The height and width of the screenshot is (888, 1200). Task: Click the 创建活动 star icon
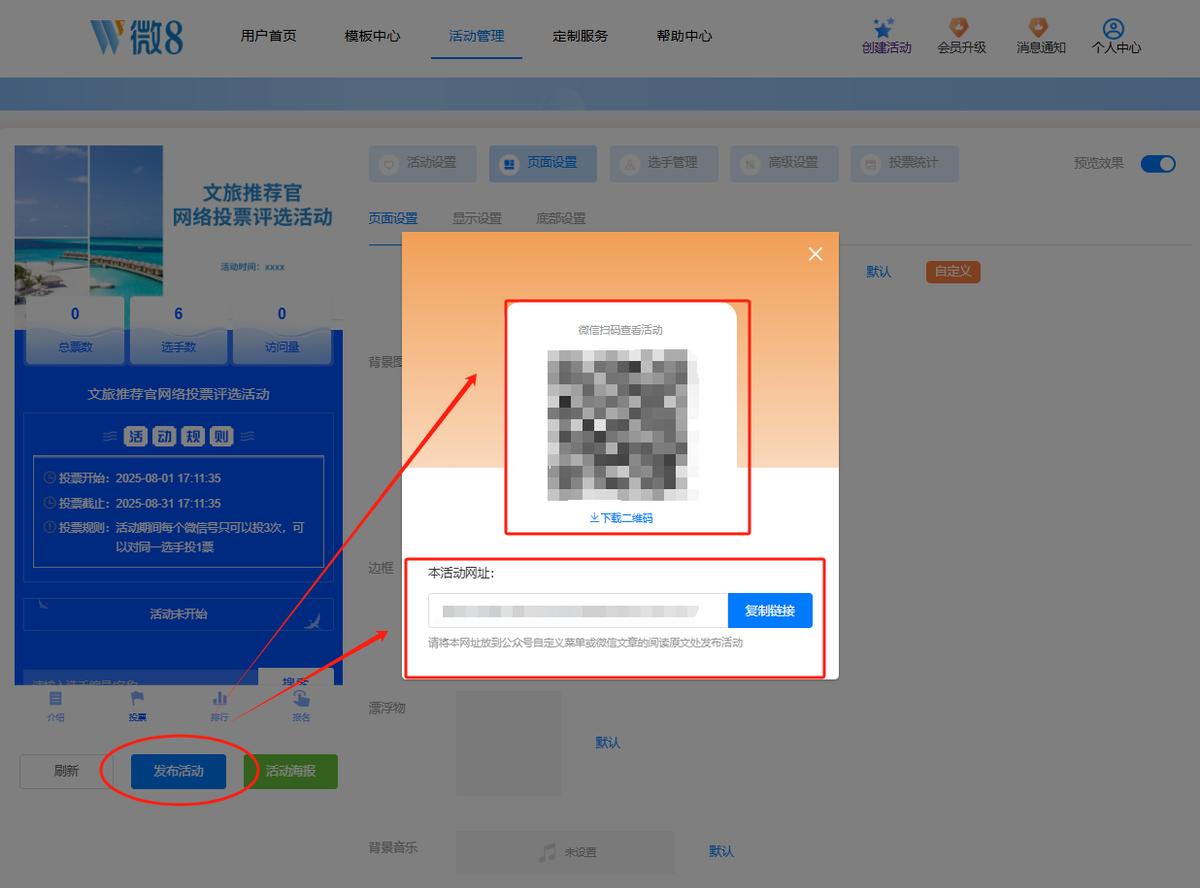click(x=884, y=28)
